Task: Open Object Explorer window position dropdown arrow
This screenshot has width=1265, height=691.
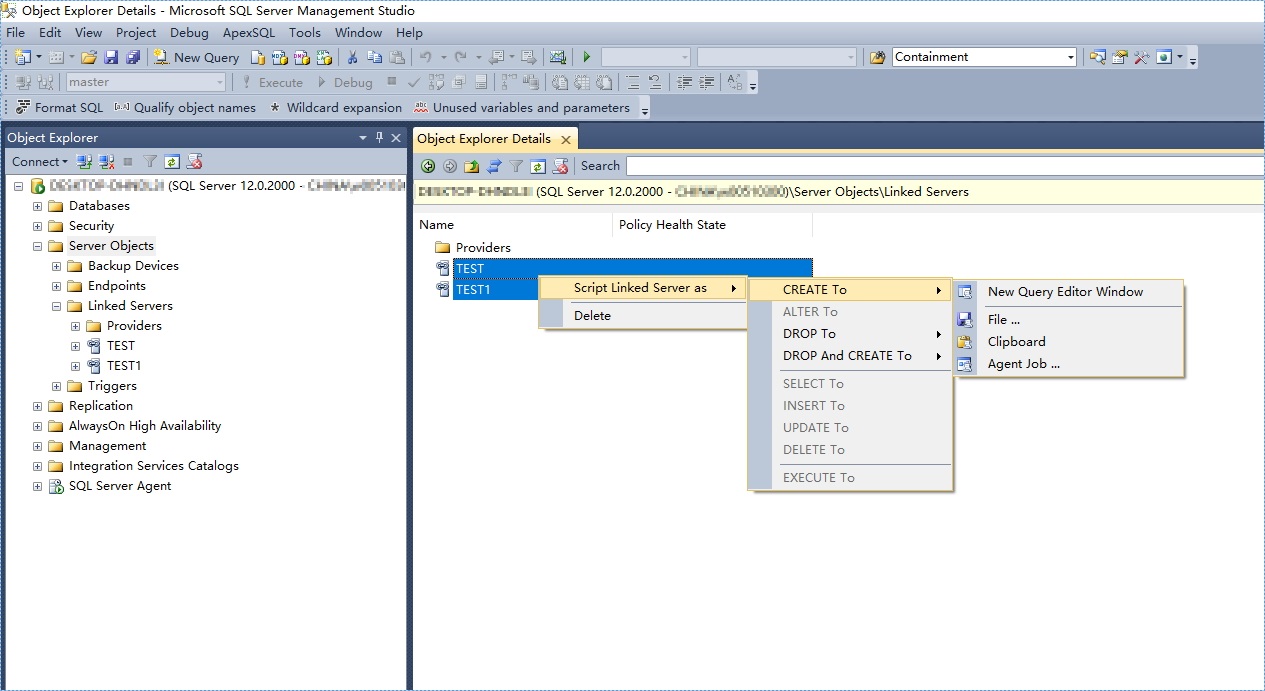Action: pyautogui.click(x=363, y=138)
